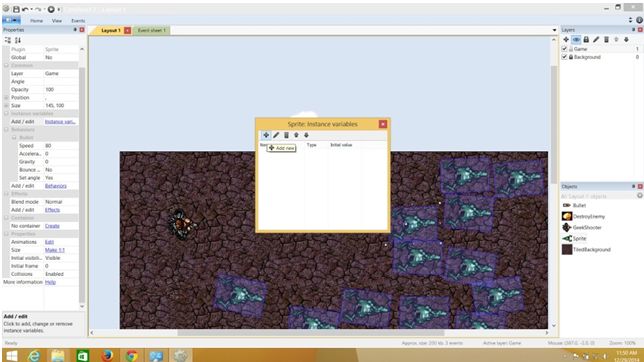The height and width of the screenshot is (362, 644).
Task: Click the Add layer plus icon in Layers
Action: coord(566,39)
